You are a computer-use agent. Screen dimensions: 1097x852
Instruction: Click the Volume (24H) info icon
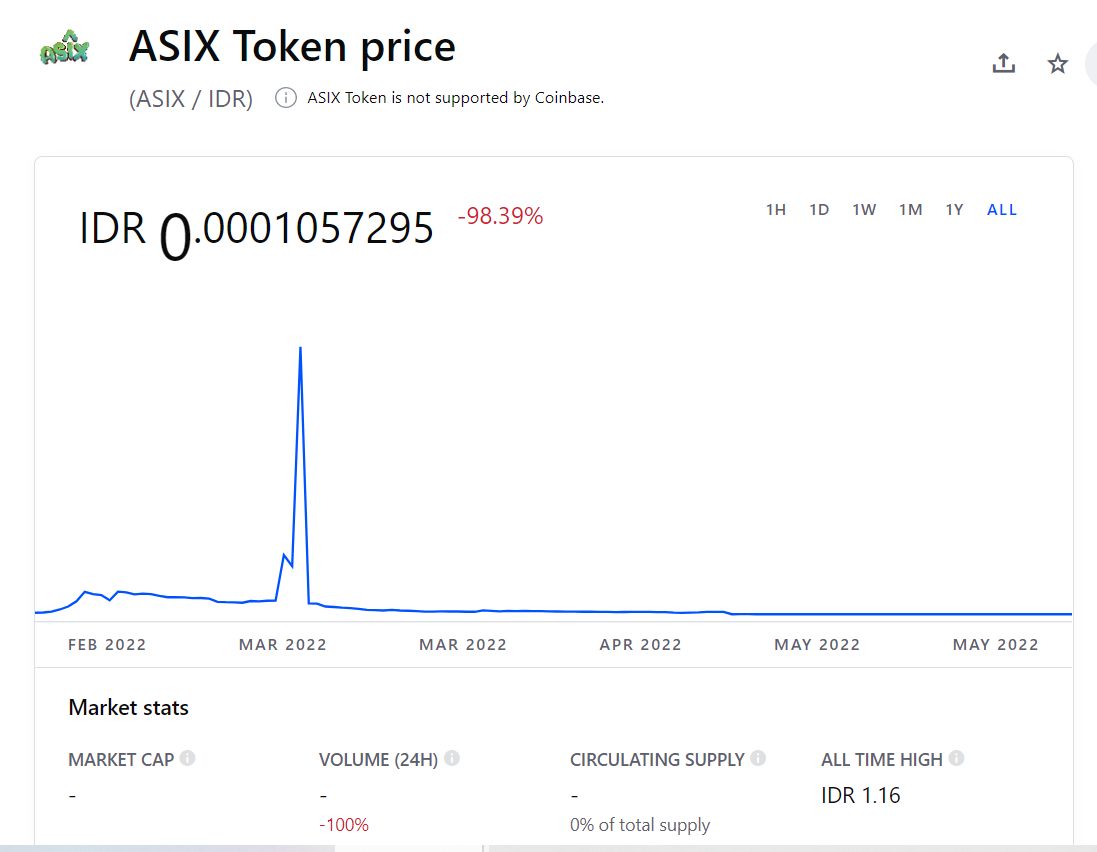click(x=452, y=759)
